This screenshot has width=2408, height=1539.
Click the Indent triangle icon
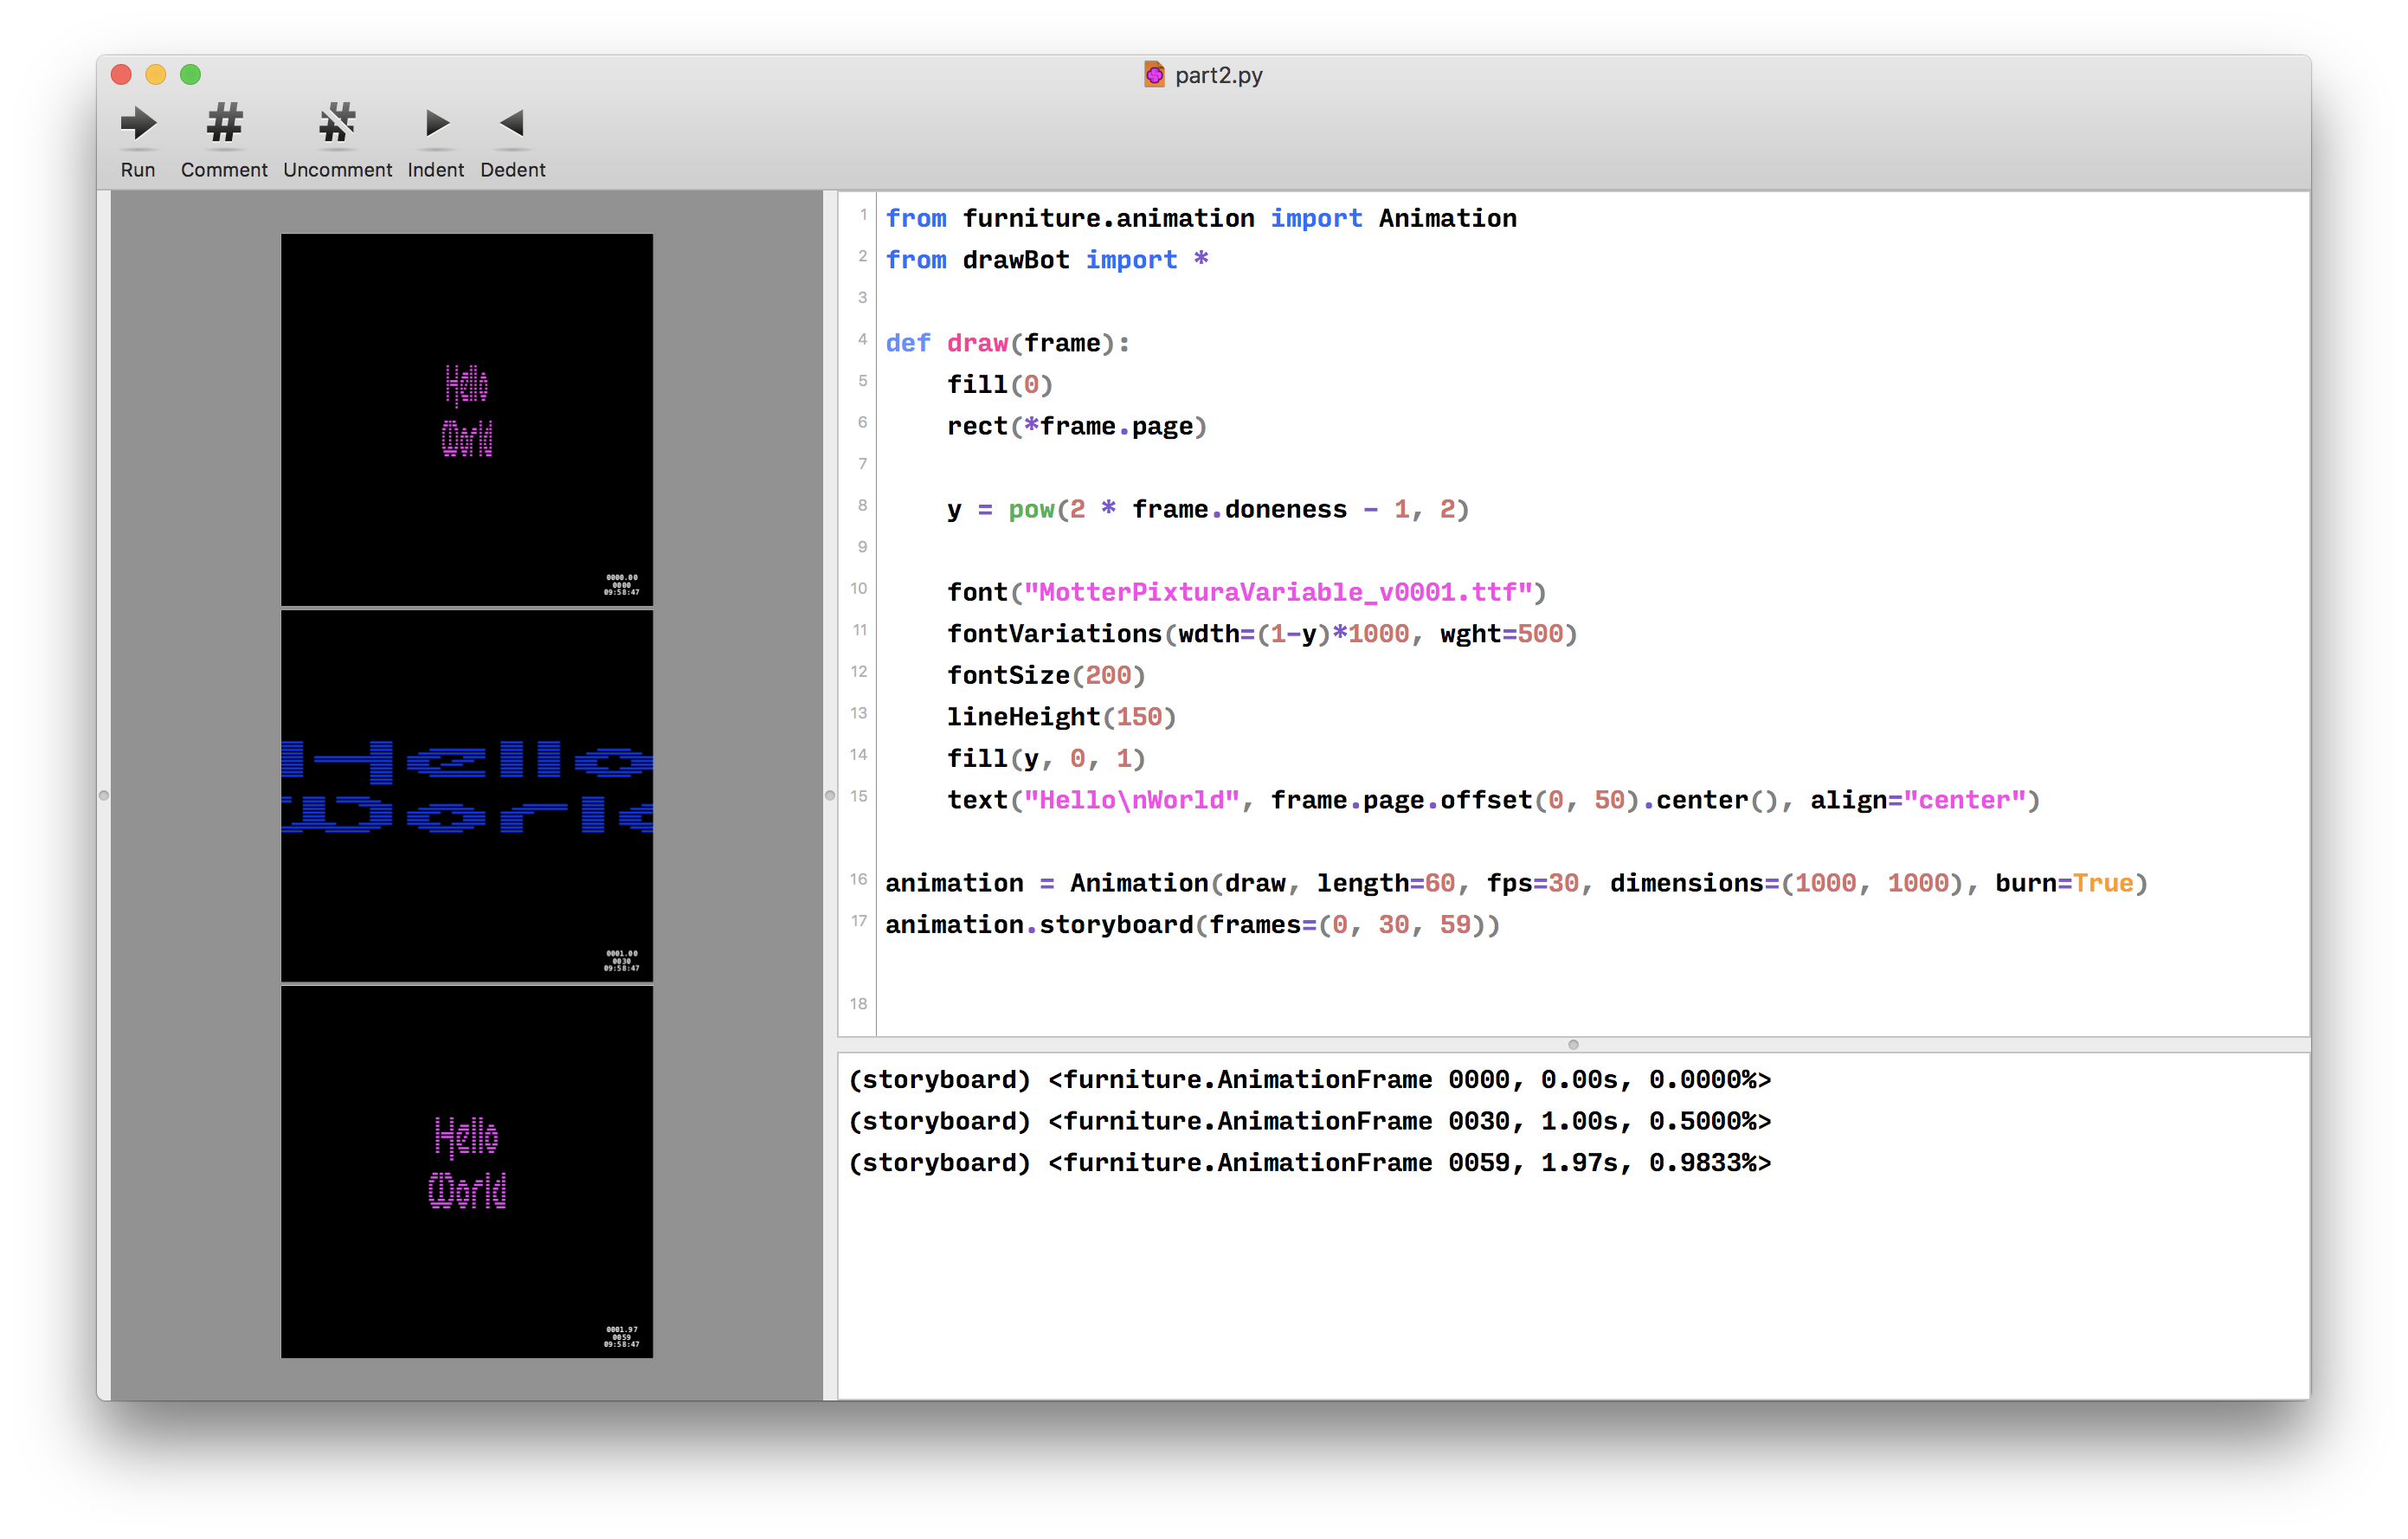pyautogui.click(x=436, y=123)
